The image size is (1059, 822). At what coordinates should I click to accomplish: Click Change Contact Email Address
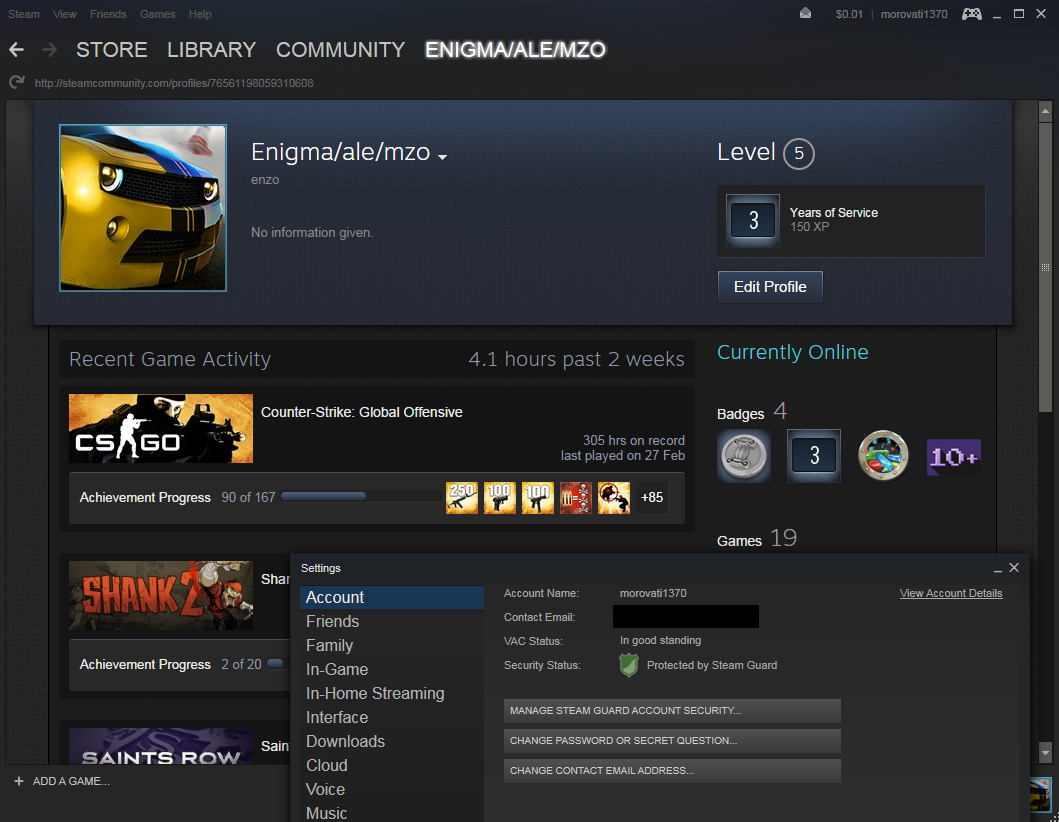click(x=672, y=771)
